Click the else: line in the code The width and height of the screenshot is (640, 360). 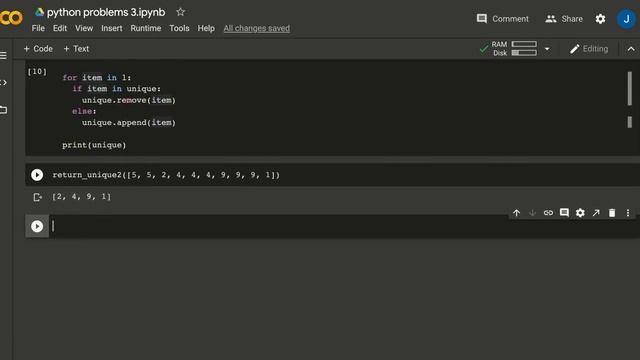[x=84, y=111]
